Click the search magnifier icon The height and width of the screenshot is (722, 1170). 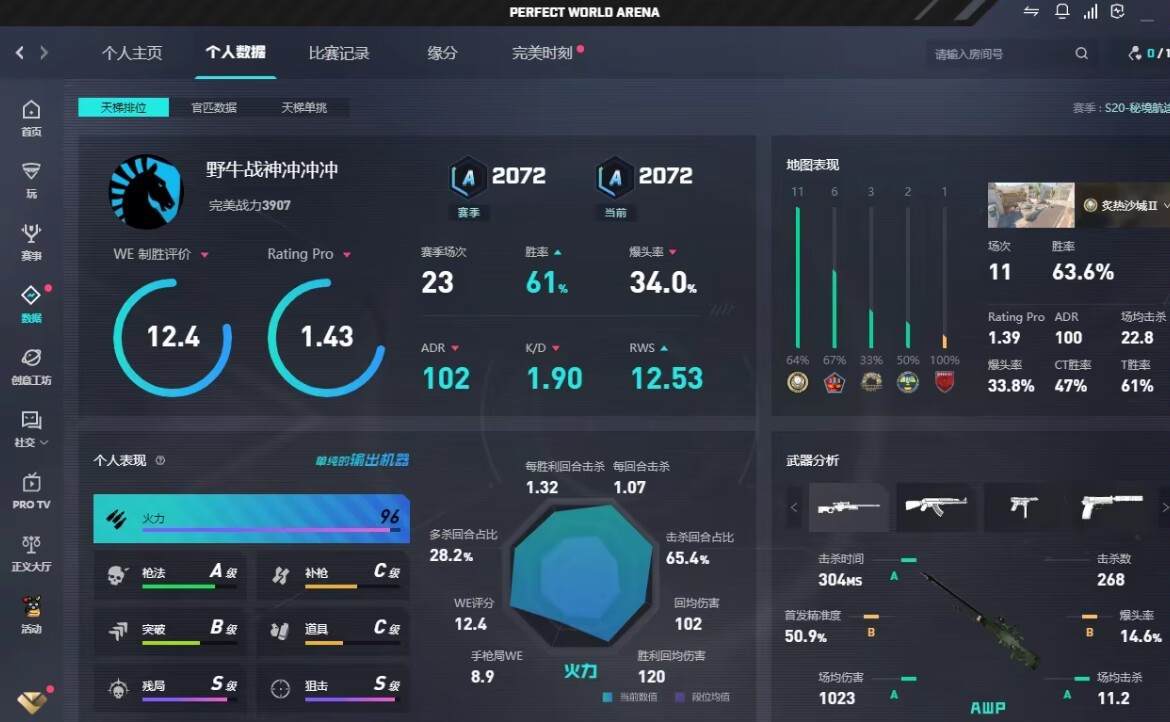click(1081, 54)
